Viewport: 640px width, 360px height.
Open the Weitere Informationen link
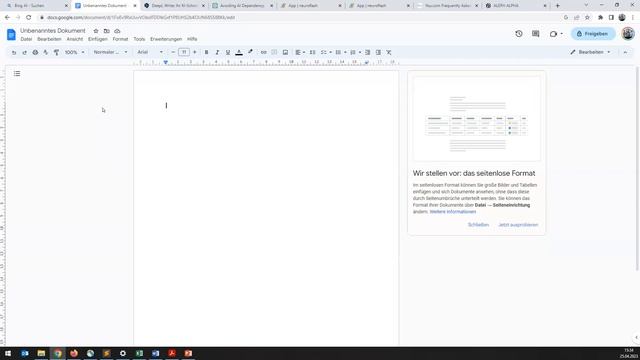(x=453, y=212)
